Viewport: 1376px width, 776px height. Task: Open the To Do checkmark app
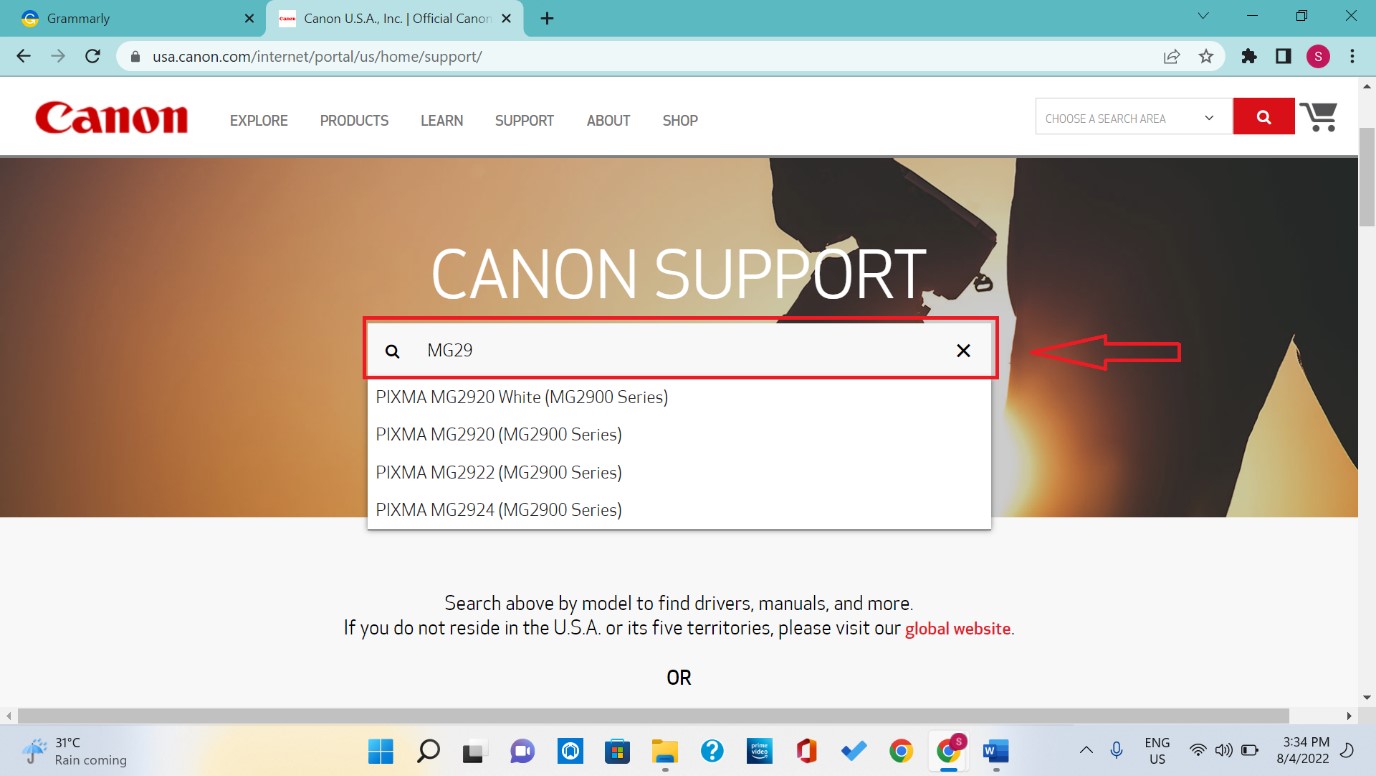pyautogui.click(x=854, y=750)
